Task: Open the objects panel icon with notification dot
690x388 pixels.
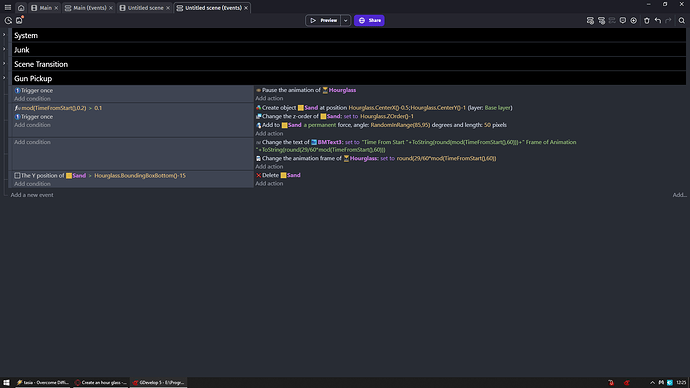Action: pos(19,20)
